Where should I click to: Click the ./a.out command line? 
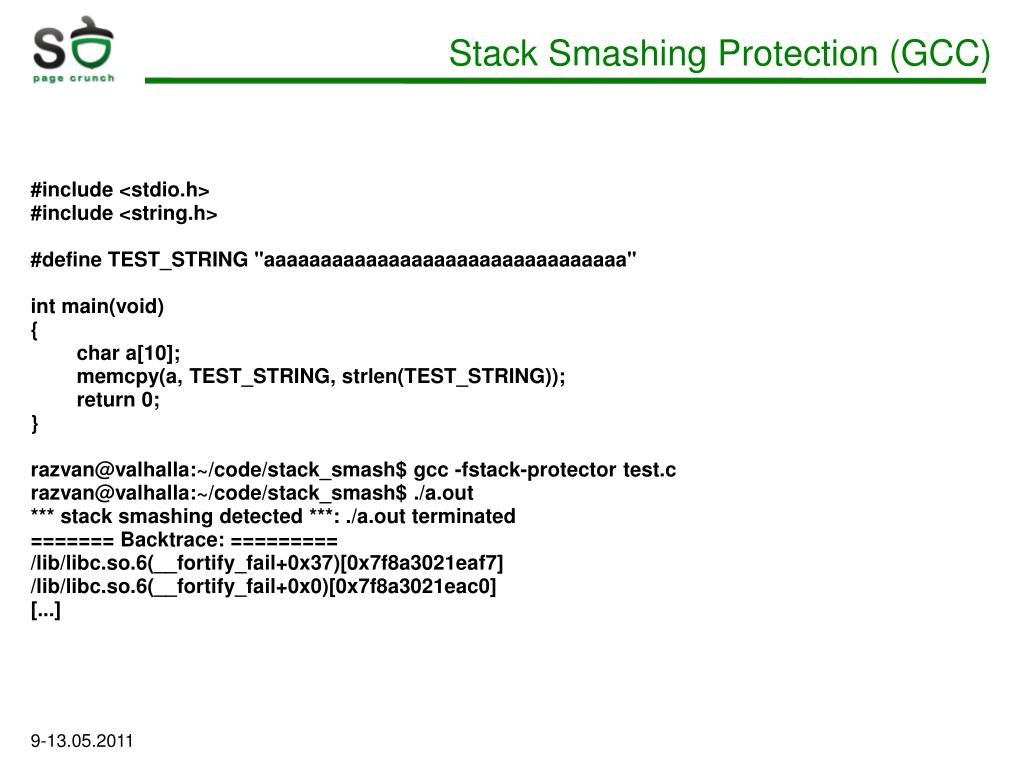tap(252, 493)
